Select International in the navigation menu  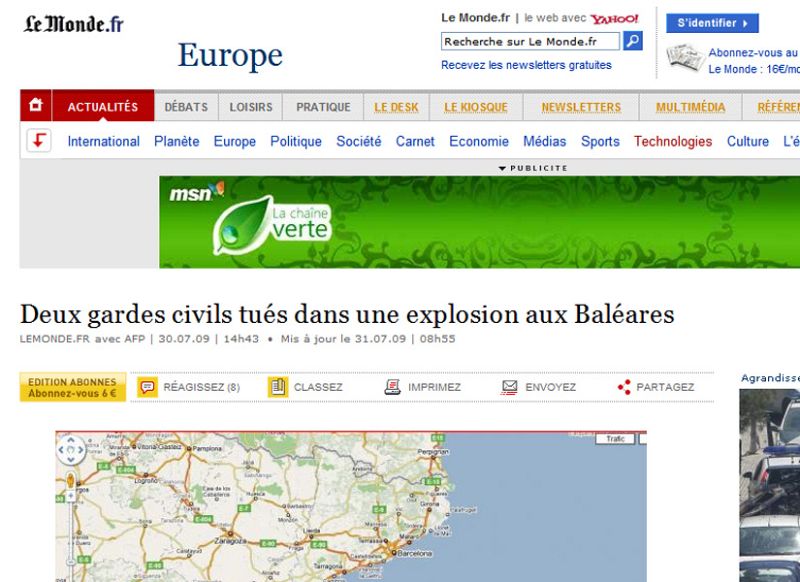pos(103,141)
